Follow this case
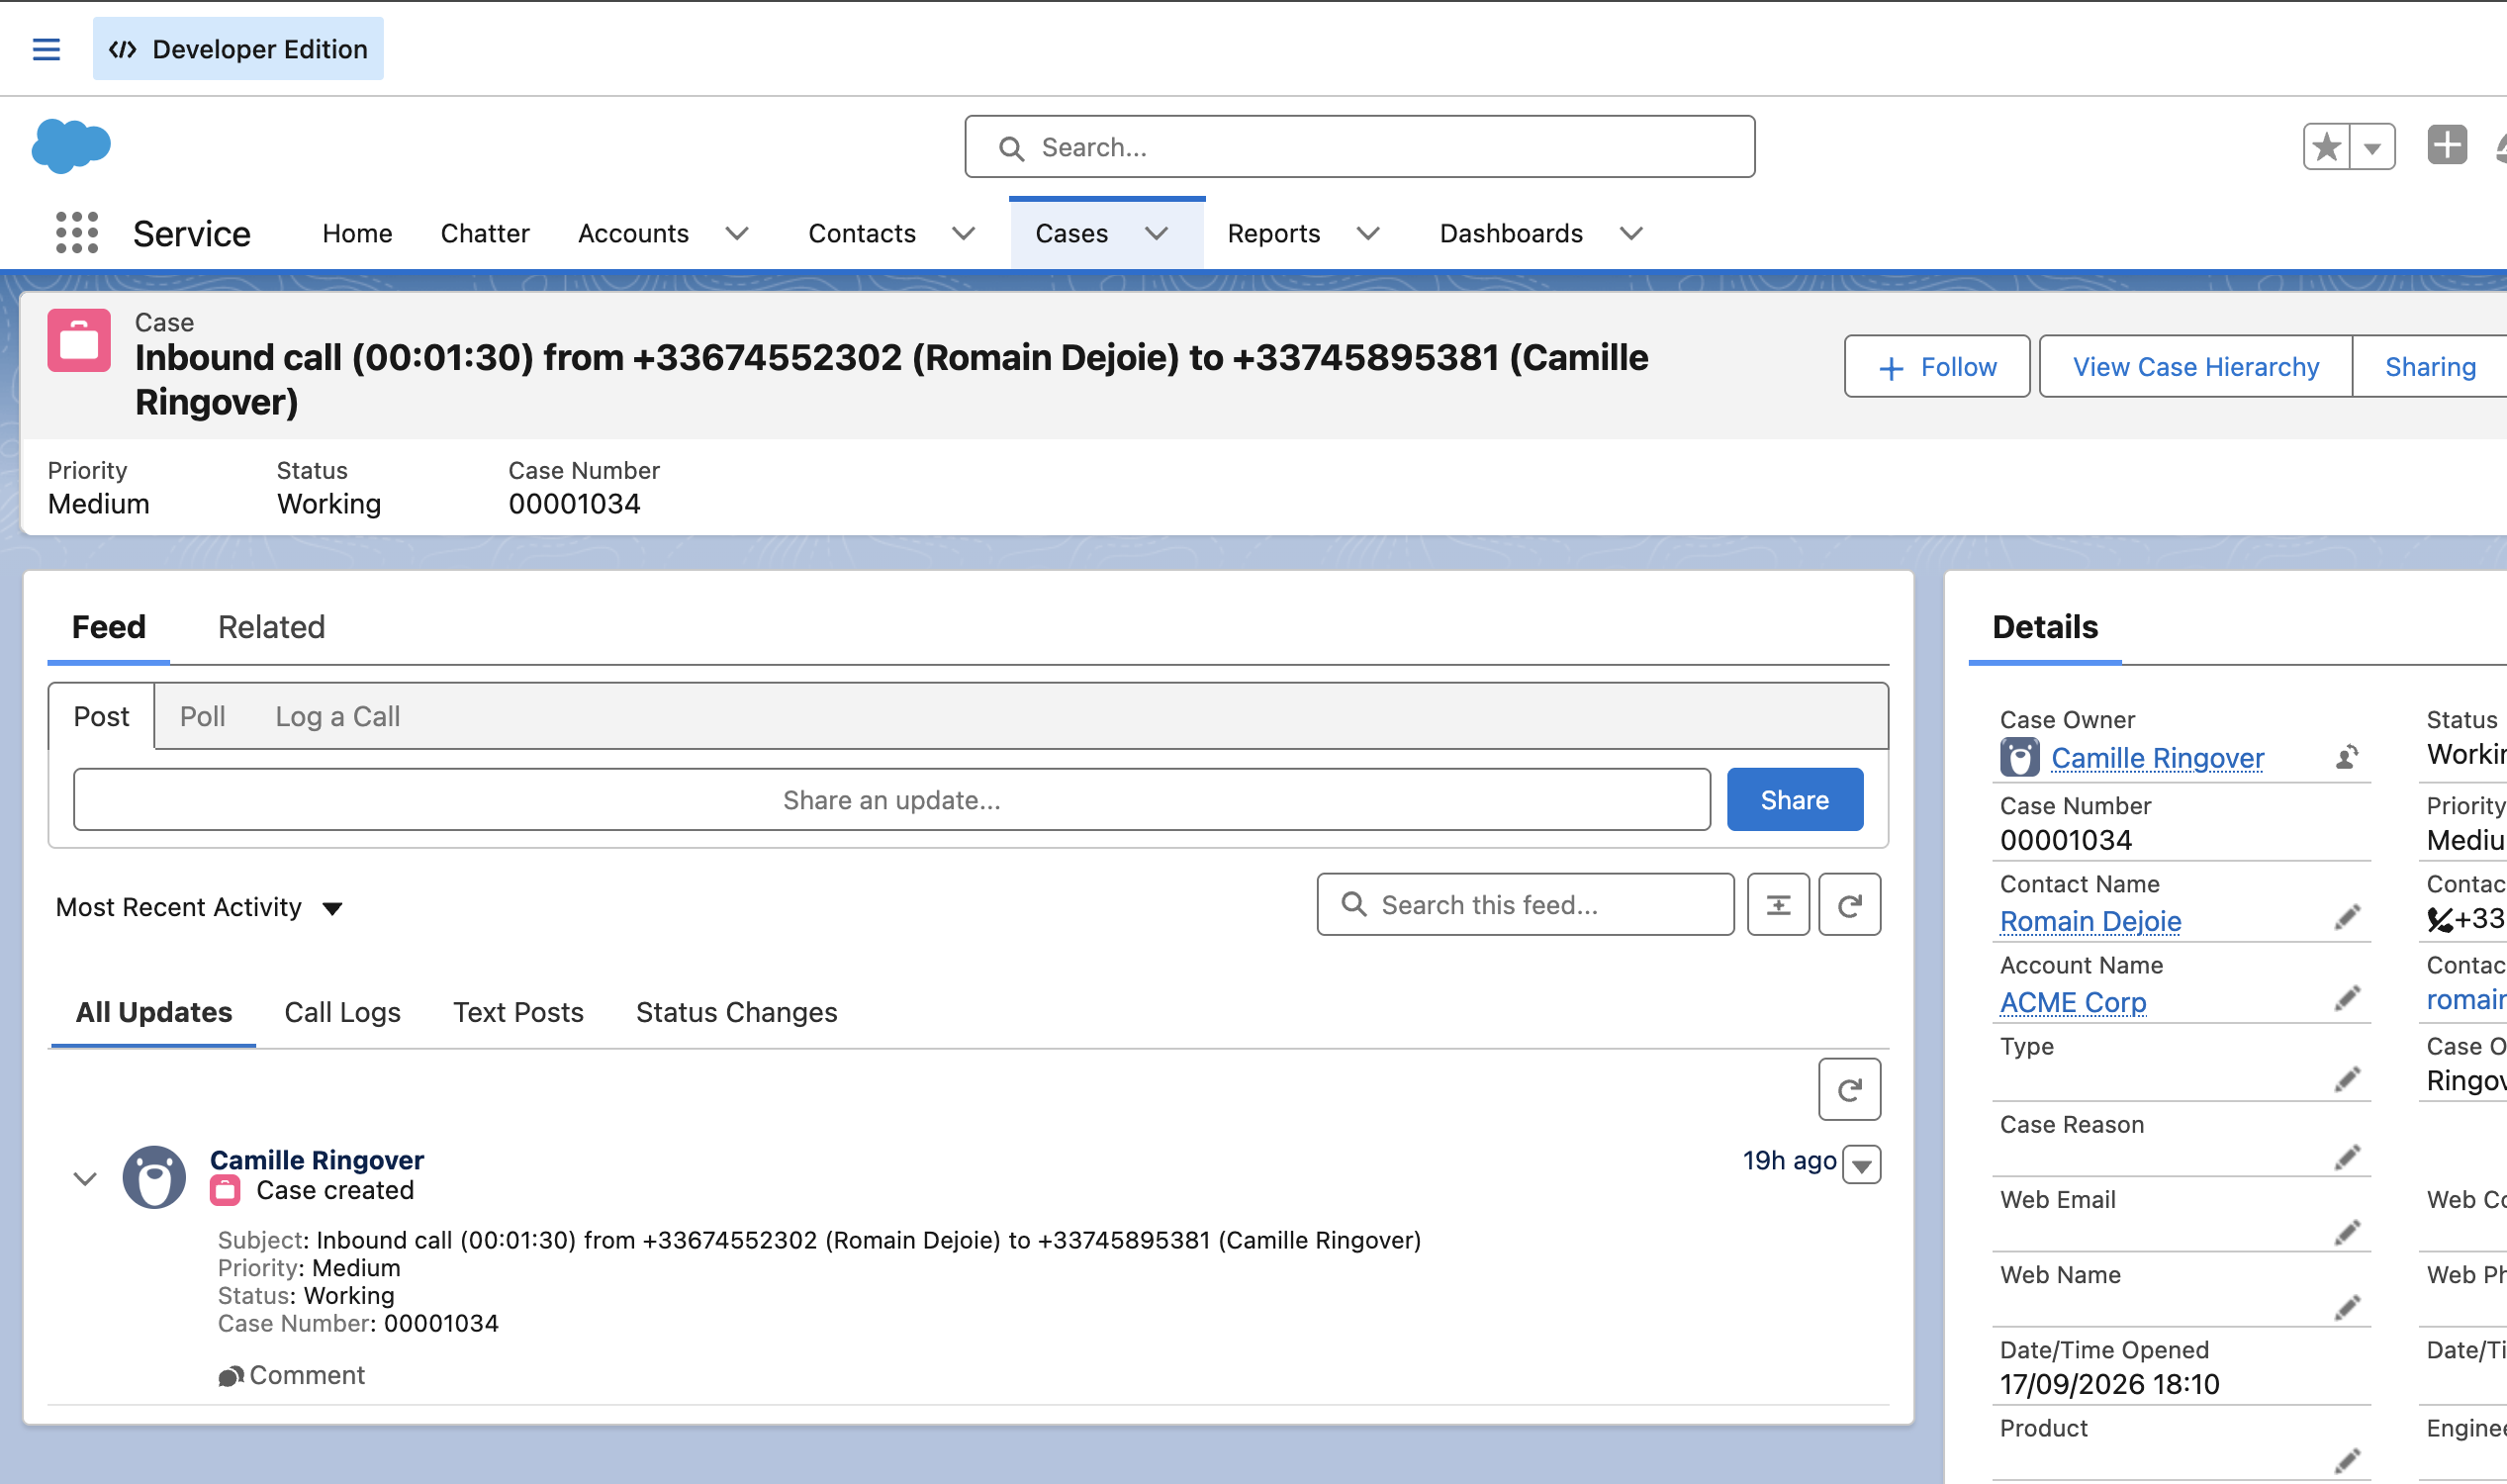The image size is (2507, 1484). point(1937,367)
